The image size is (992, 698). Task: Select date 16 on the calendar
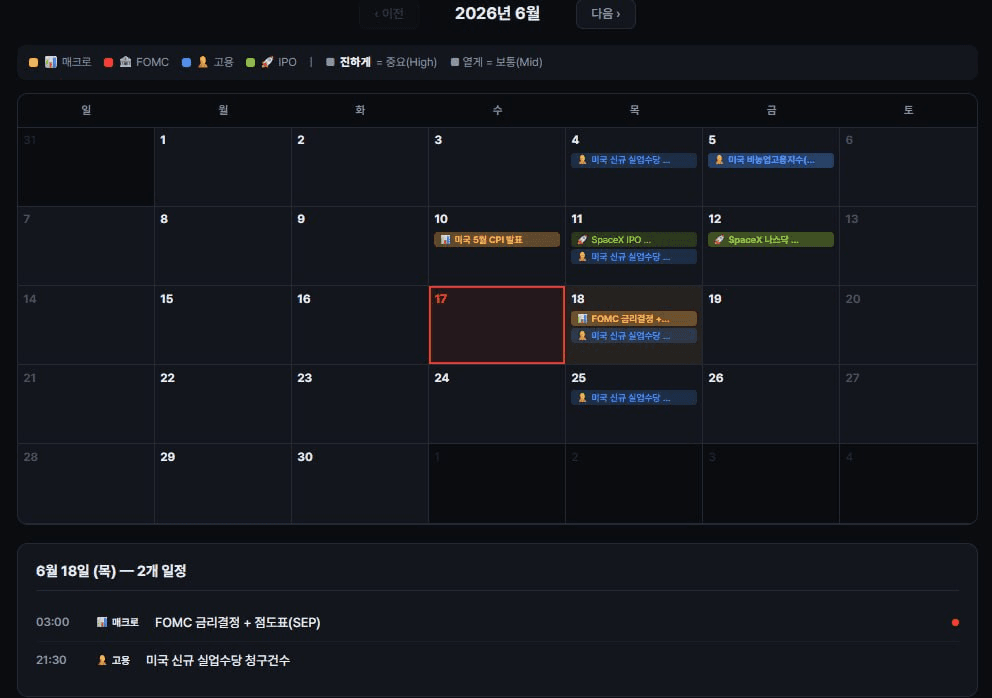click(x=359, y=325)
